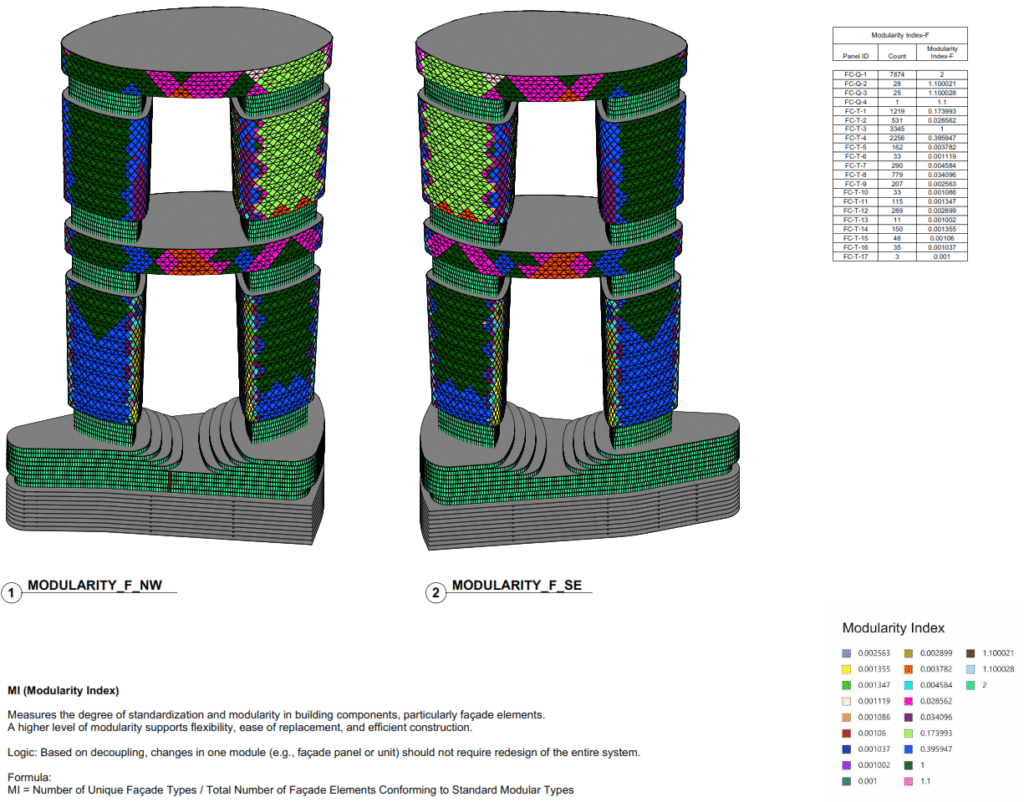Select the magenta 0.028562 legend swatch

[x=909, y=701]
